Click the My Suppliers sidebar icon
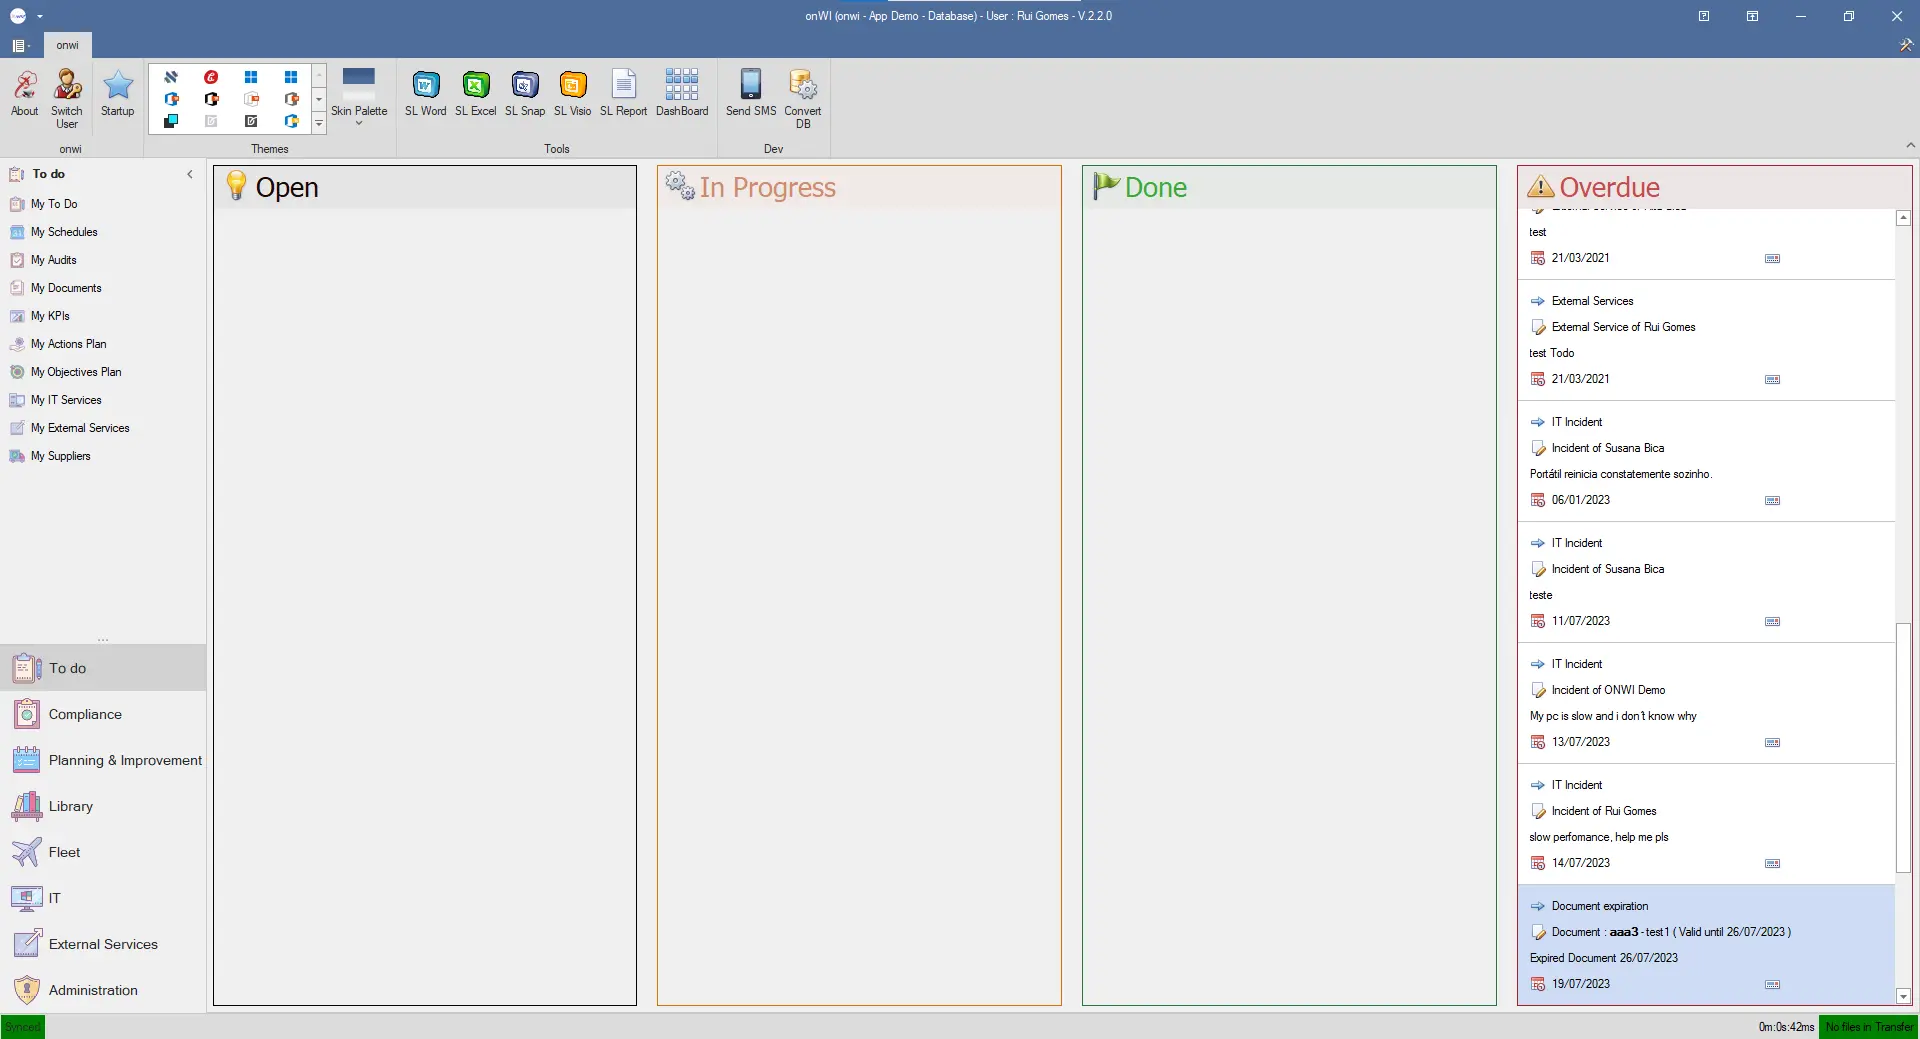Image resolution: width=1920 pixels, height=1039 pixels. pos(17,456)
